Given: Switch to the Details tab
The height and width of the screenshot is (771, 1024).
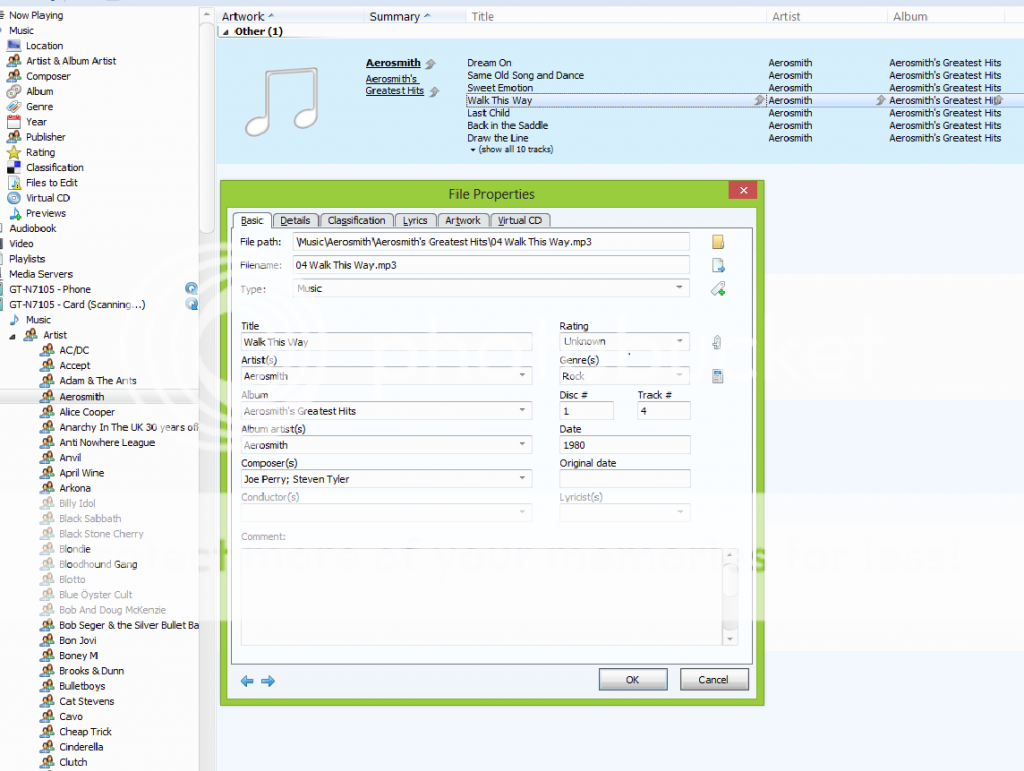Looking at the screenshot, I should click(295, 221).
